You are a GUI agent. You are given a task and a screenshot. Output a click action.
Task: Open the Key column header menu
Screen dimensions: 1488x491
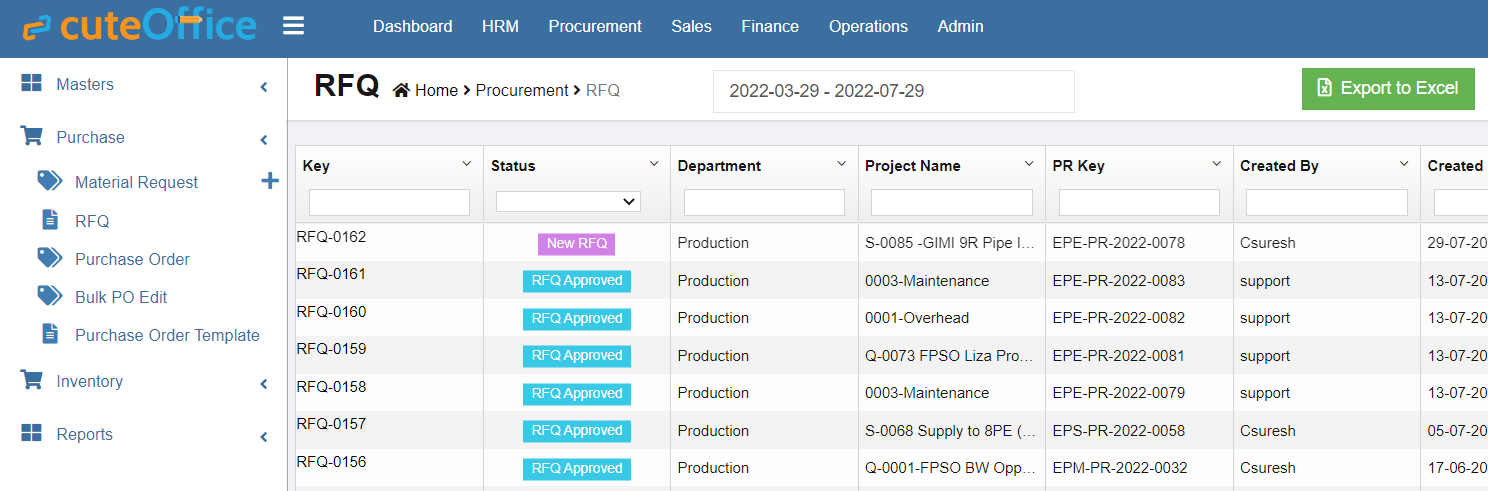(x=466, y=164)
